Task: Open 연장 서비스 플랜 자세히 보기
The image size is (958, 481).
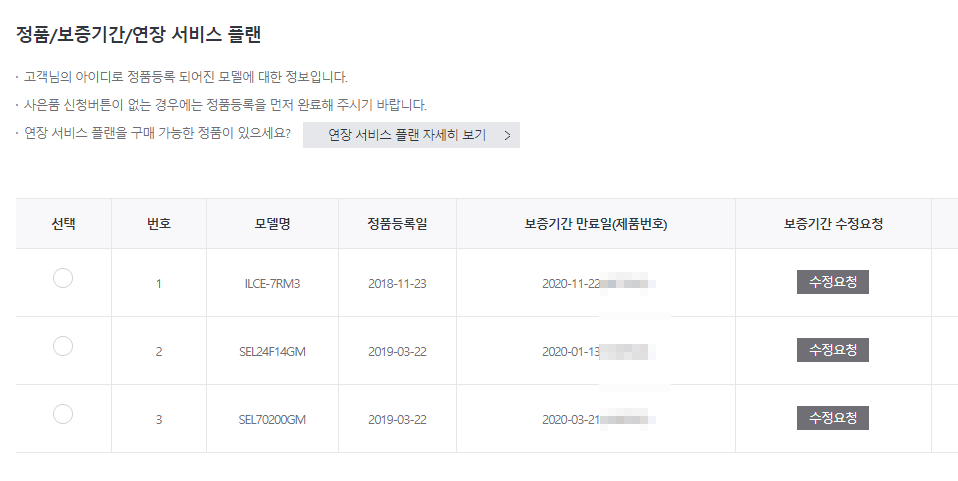Action: [x=411, y=135]
